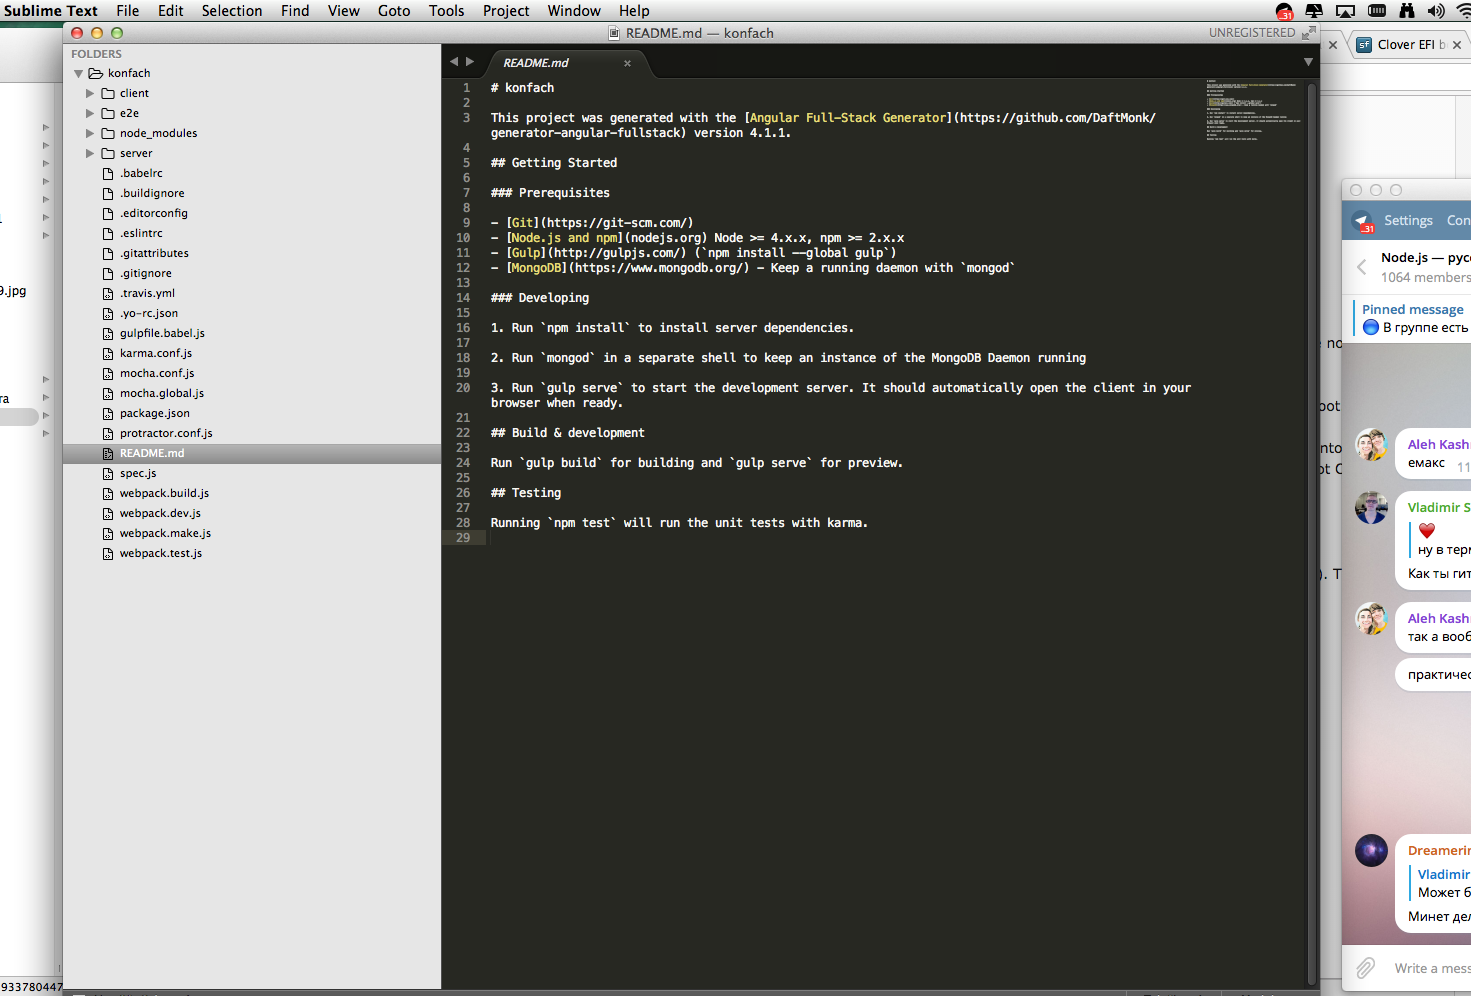Open the Selection menu
Screen dimensions: 1471x996
click(x=232, y=11)
